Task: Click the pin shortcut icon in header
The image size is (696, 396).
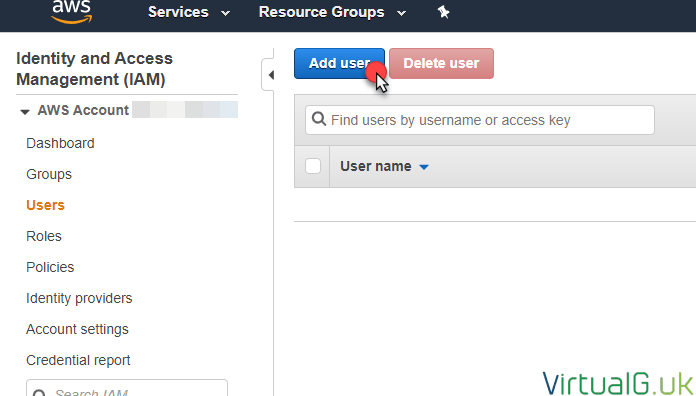Action: (x=443, y=12)
